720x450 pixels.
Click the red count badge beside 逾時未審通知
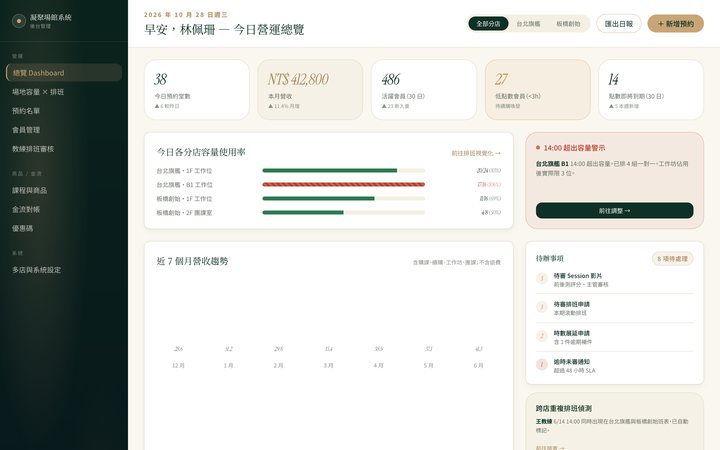click(x=542, y=364)
